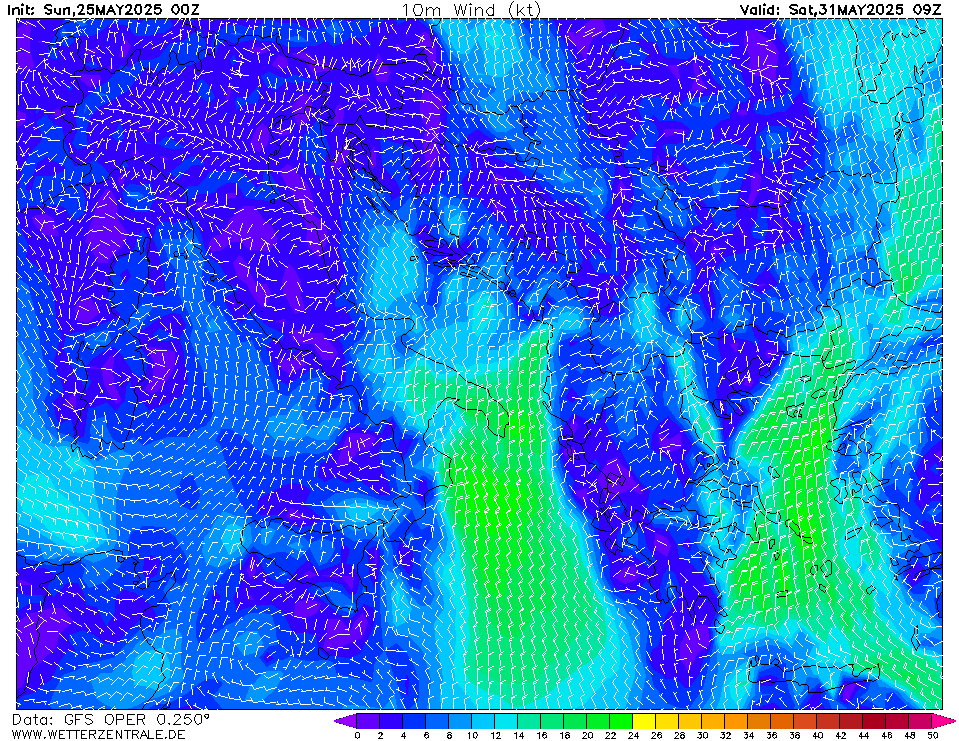This screenshot has width=959, height=741.
Task: Click the '10m Wind (kt)' map title
Action: [472, 9]
